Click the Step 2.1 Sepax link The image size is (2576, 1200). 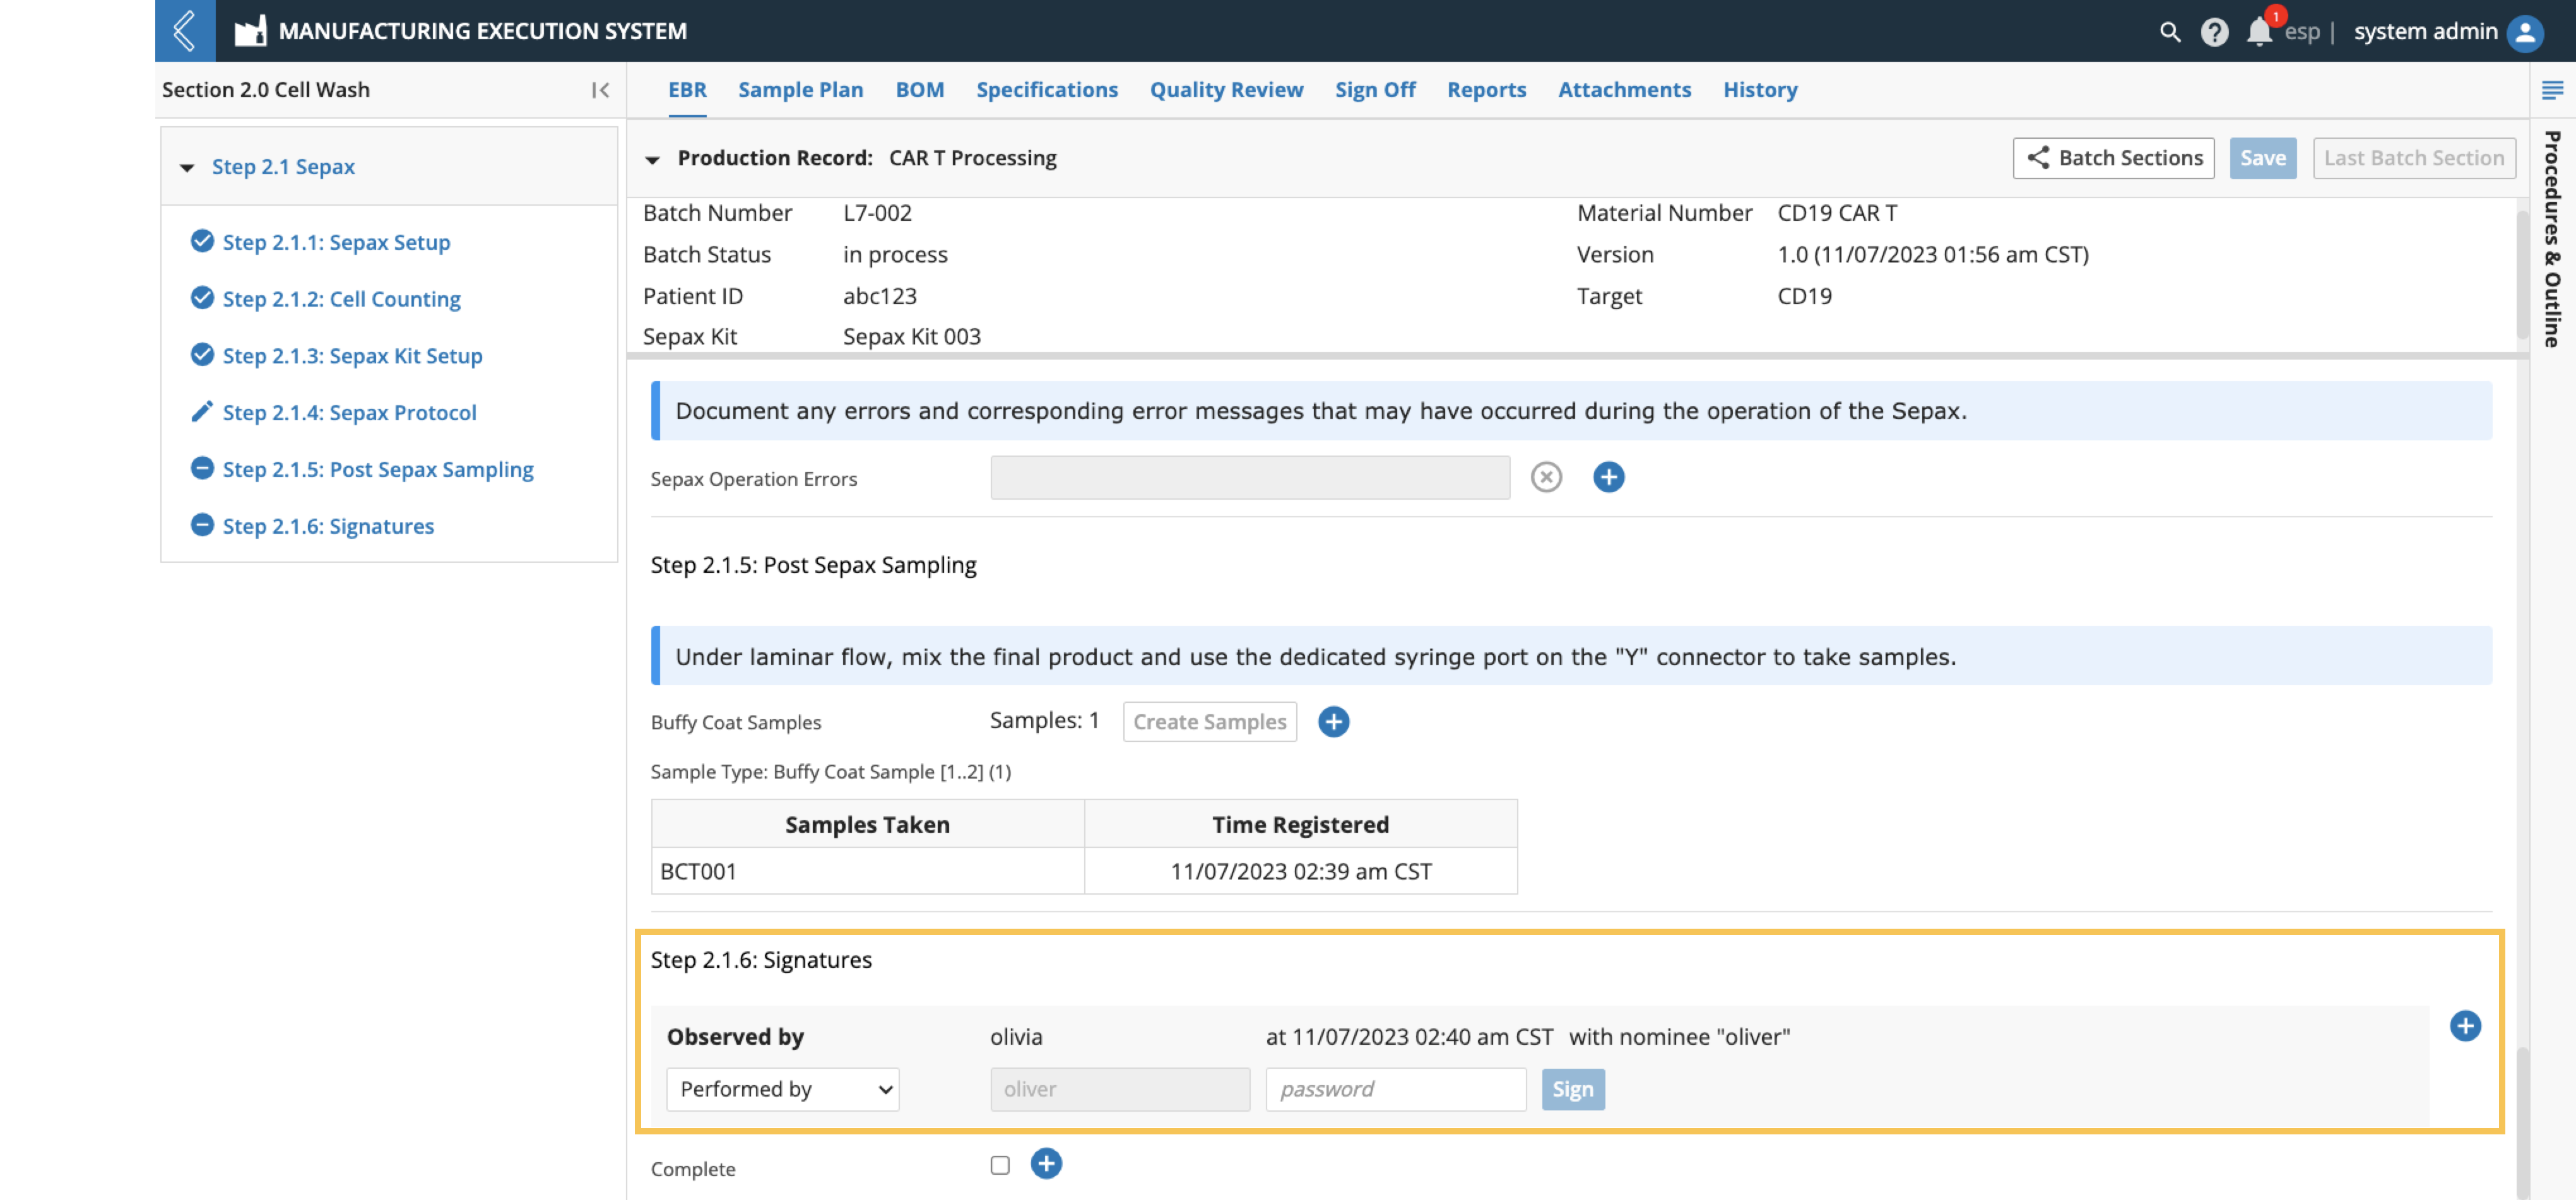pos(283,167)
